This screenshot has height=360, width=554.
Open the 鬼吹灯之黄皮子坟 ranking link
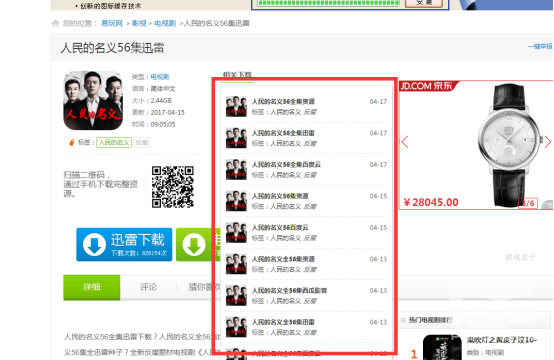[x=502, y=340]
